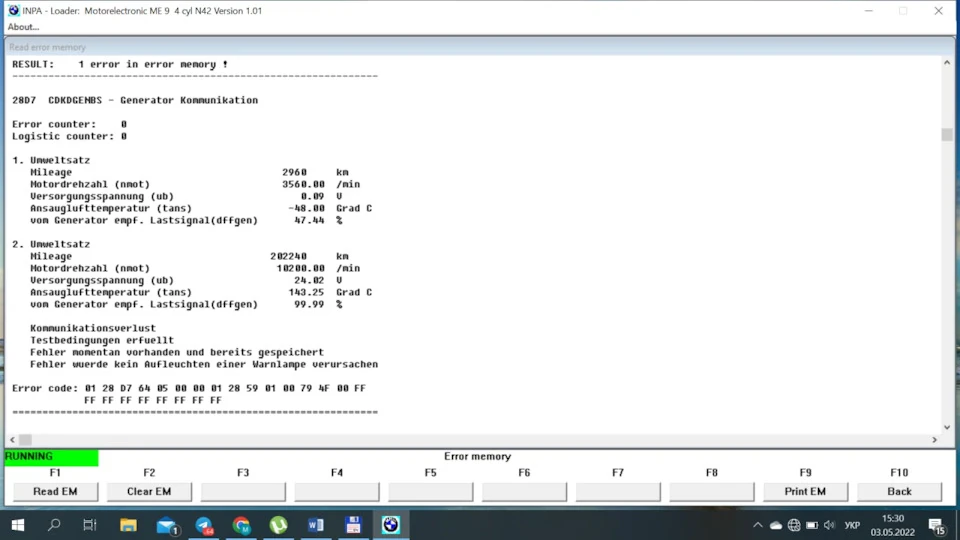
Task: Click the horizontal scrollbar thumb
Action: (25, 440)
